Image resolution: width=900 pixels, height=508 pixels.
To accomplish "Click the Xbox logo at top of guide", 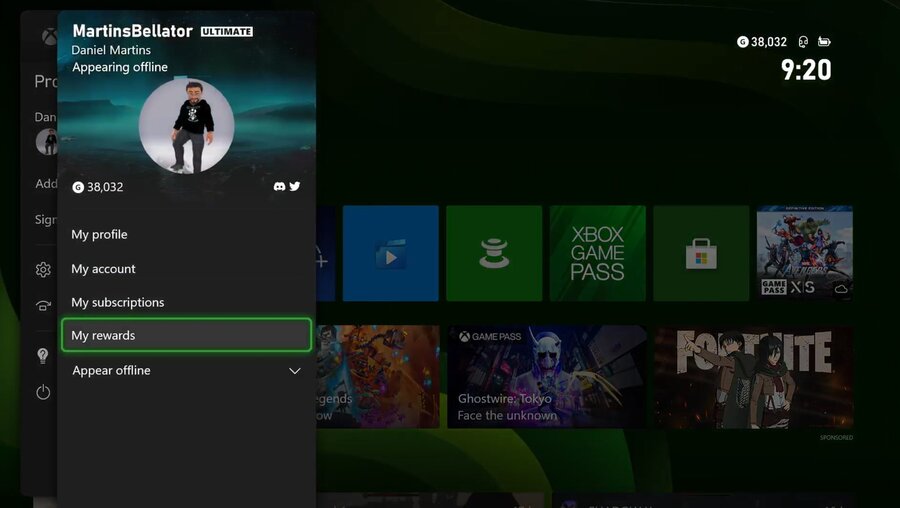I will (49, 37).
